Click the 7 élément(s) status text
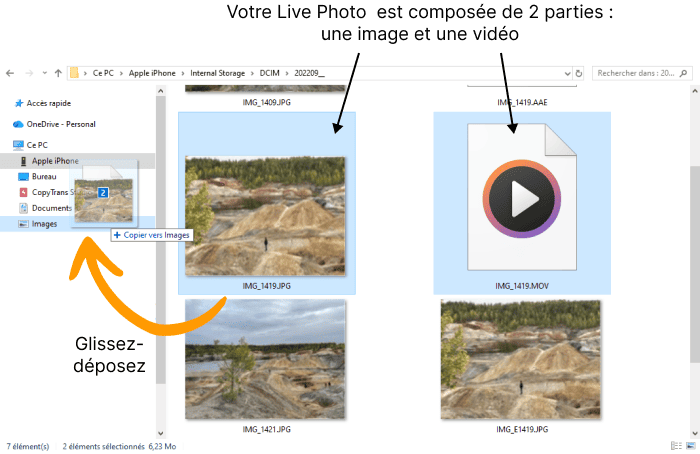Image resolution: width=700 pixels, height=454 pixels. pos(28,446)
